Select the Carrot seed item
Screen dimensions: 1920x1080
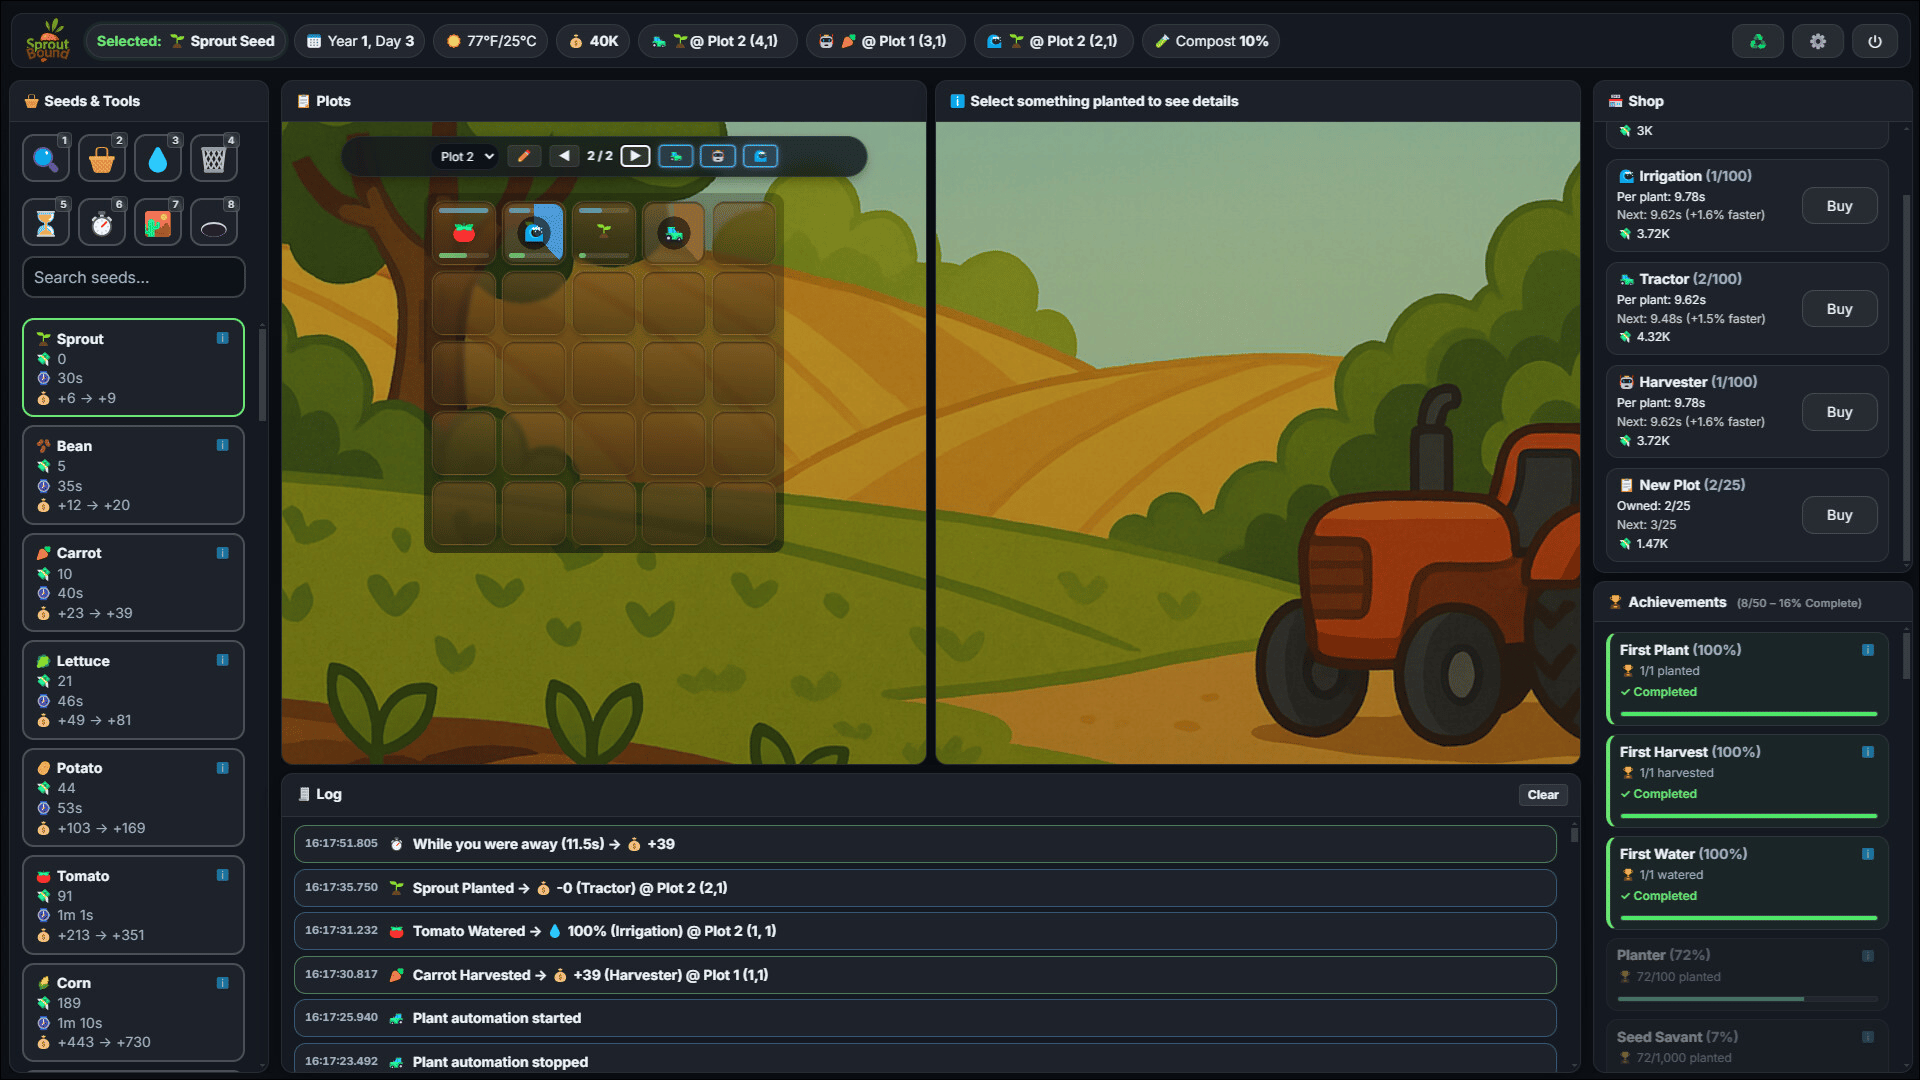[133, 582]
